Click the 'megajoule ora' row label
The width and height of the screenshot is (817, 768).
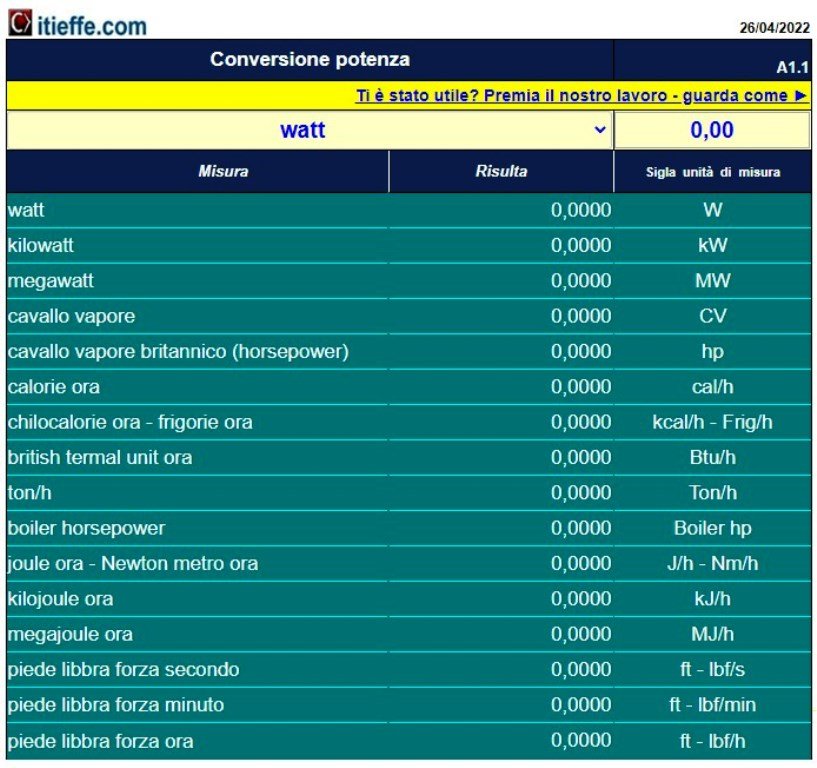click(x=70, y=635)
